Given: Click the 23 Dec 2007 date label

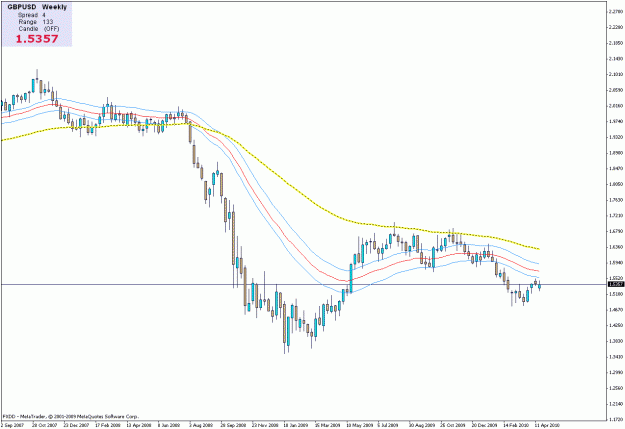Looking at the screenshot, I should coord(76,425).
